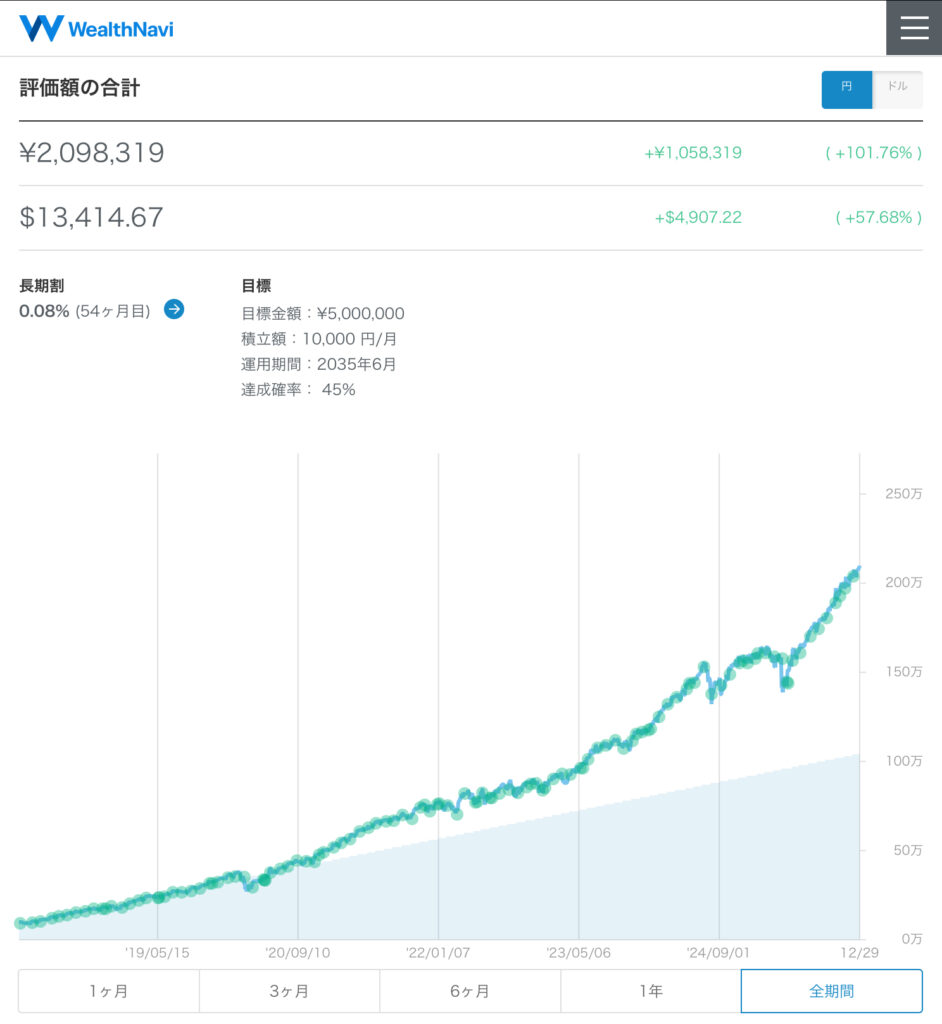The width and height of the screenshot is (942, 1024).
Task: Click the +¥1,058,319 yen gain
Action: point(693,153)
